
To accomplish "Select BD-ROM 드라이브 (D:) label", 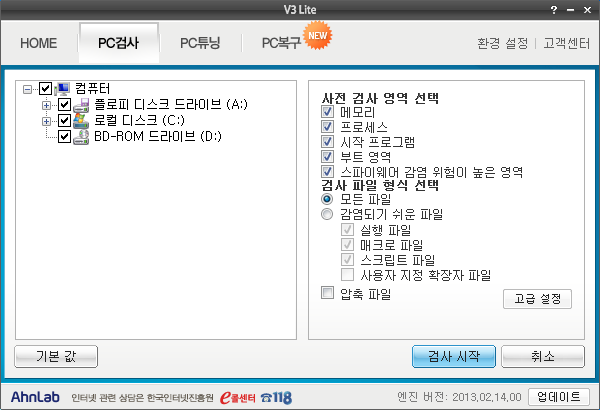I will pyautogui.click(x=158, y=137).
